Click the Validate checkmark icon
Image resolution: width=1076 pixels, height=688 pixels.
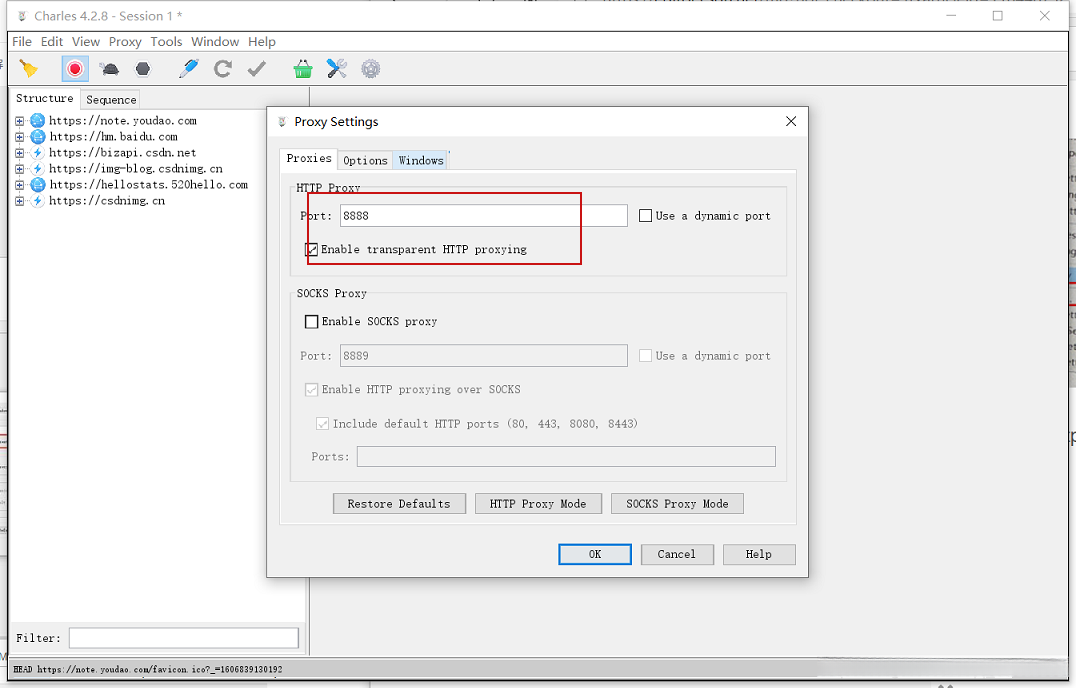click(x=257, y=69)
